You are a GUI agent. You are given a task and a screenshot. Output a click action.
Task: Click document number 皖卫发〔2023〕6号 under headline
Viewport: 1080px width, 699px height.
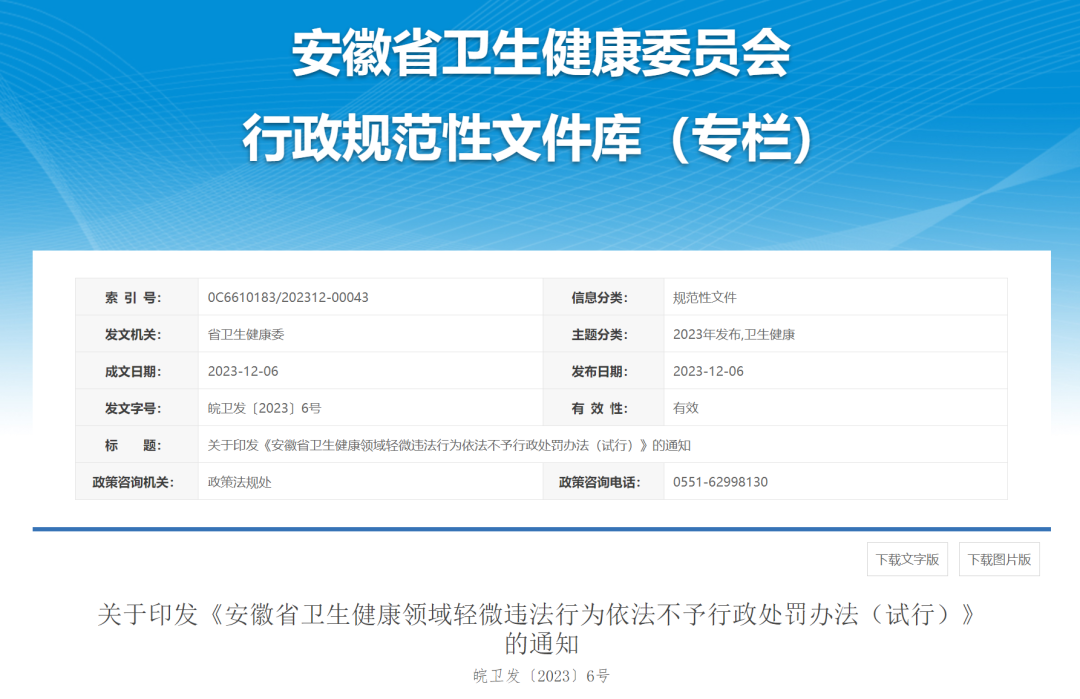click(x=541, y=676)
